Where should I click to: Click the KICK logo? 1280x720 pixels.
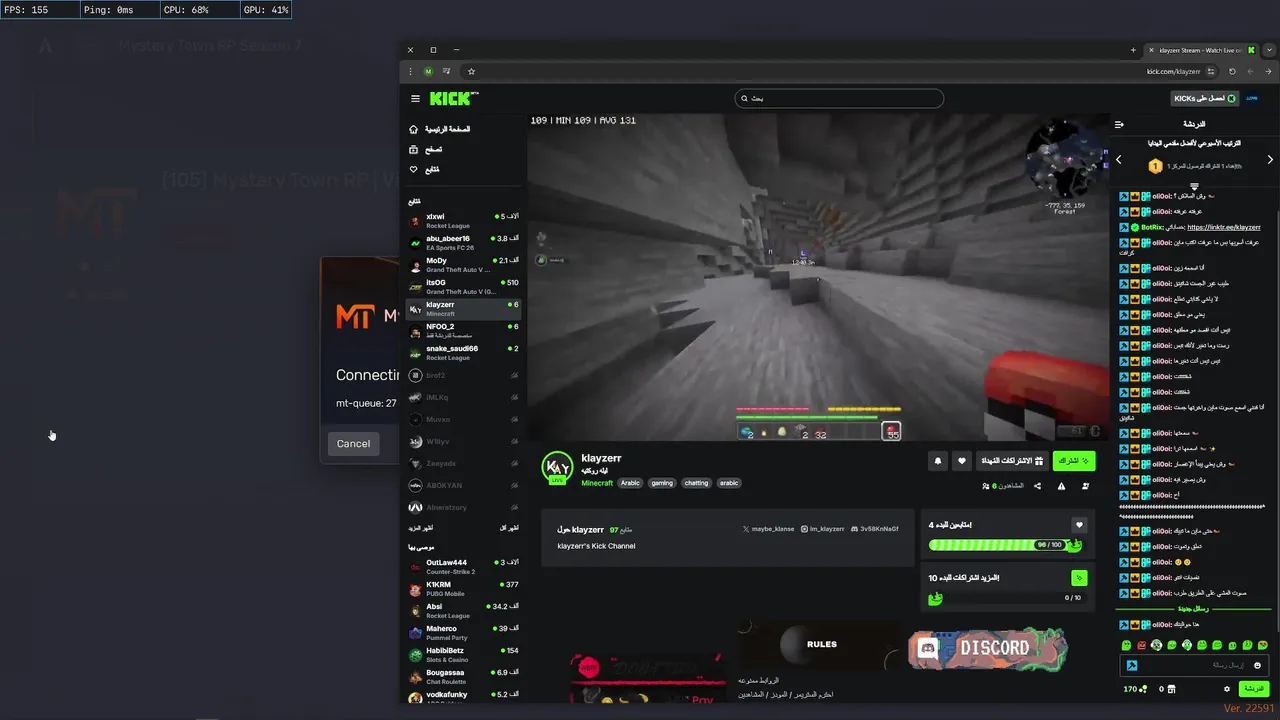point(451,98)
